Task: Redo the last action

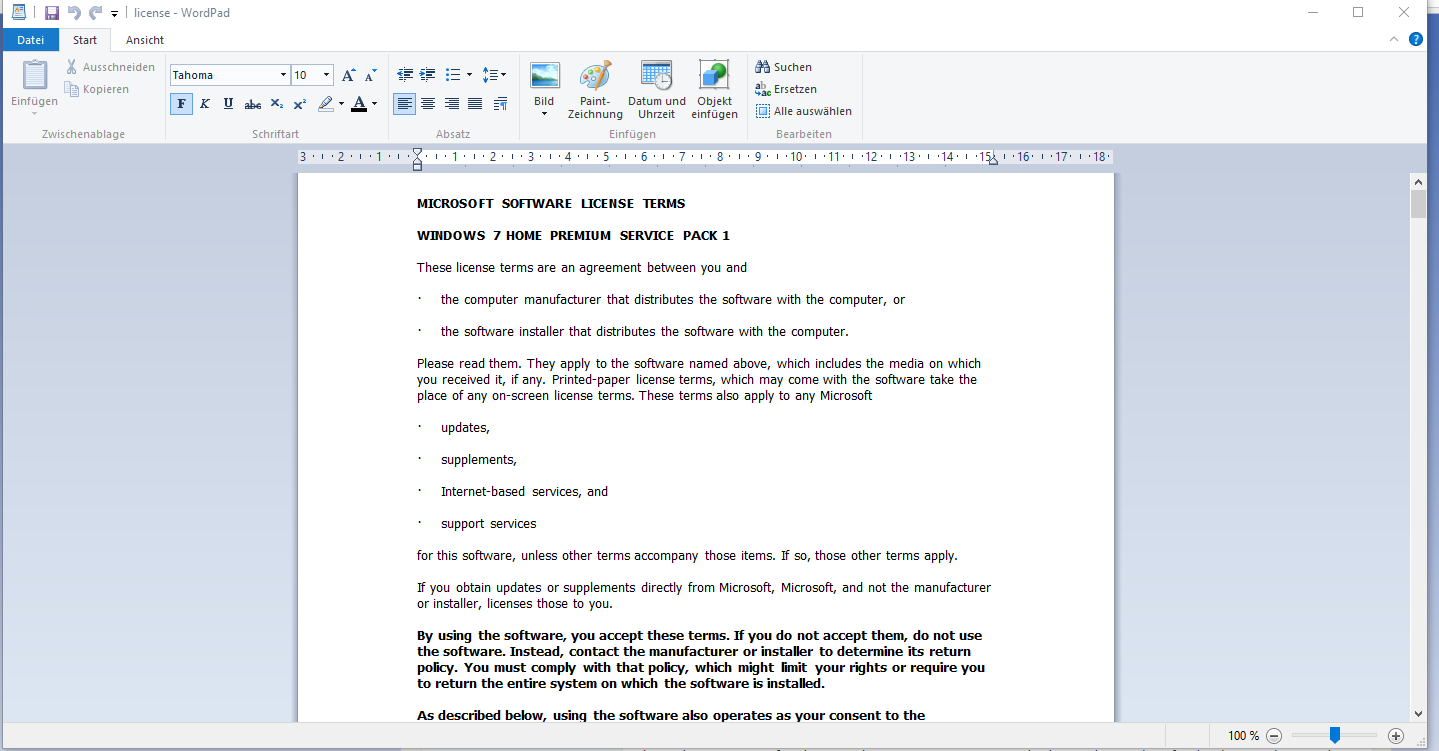Action: coord(96,13)
